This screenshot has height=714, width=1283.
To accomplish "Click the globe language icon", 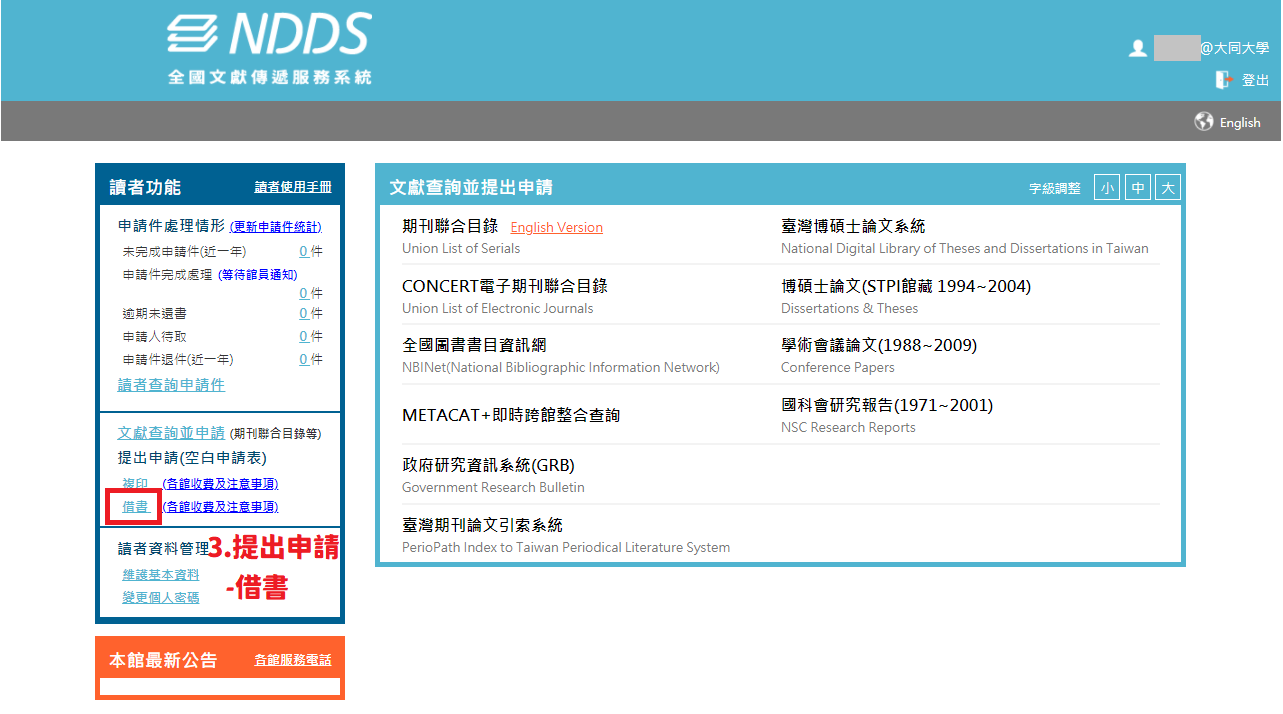I will 1204,122.
